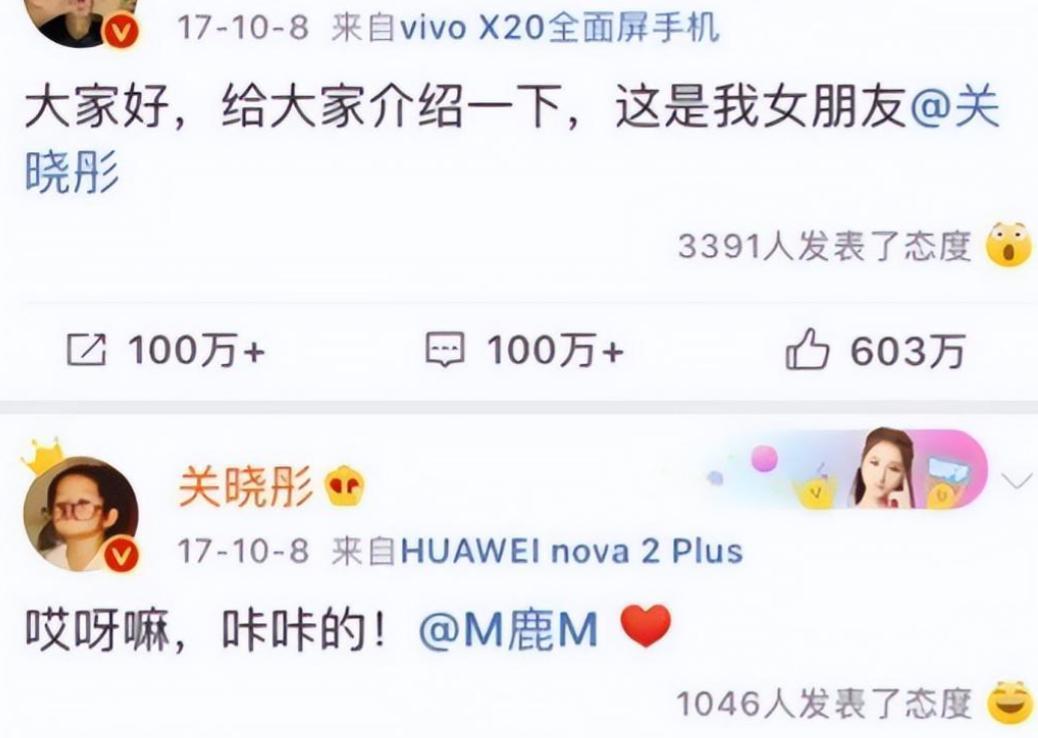Tap the decorative member card banner
Image resolution: width=1038 pixels, height=738 pixels.
pos(847,469)
